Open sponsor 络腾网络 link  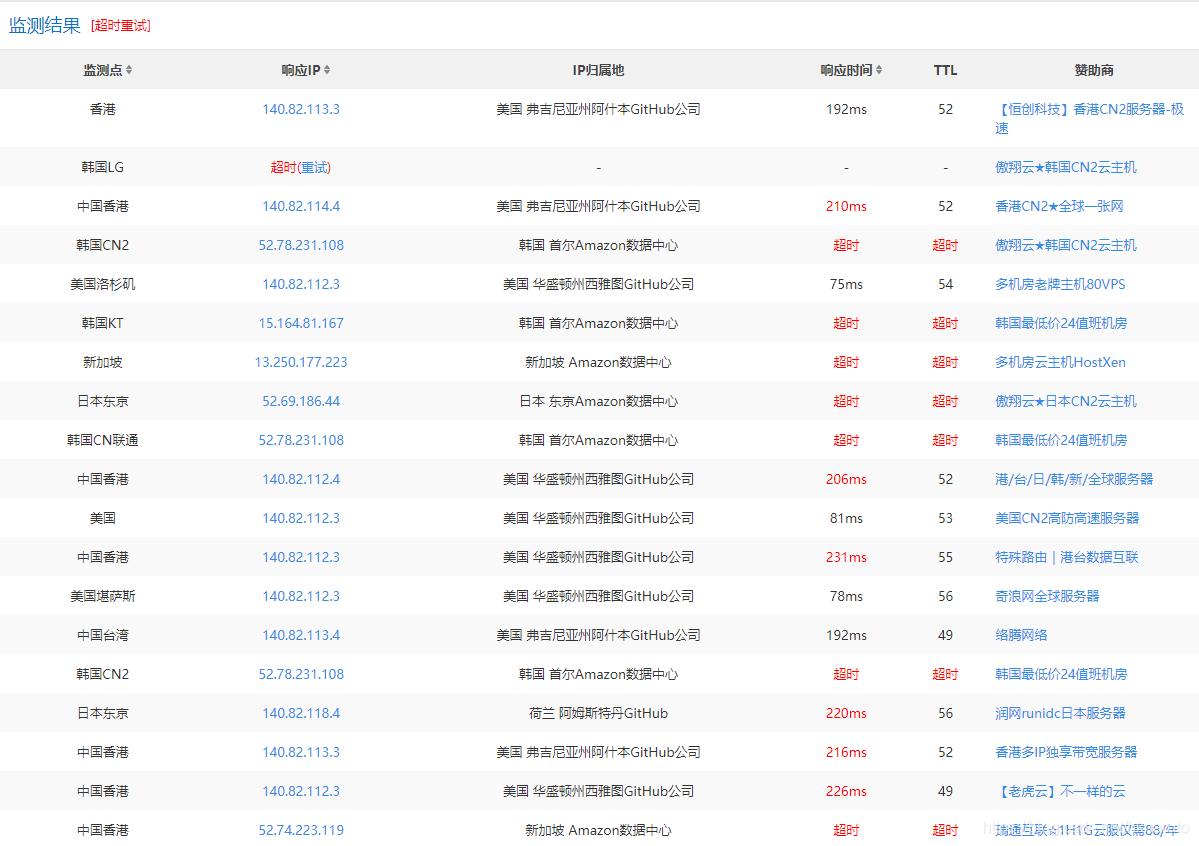coord(1021,635)
